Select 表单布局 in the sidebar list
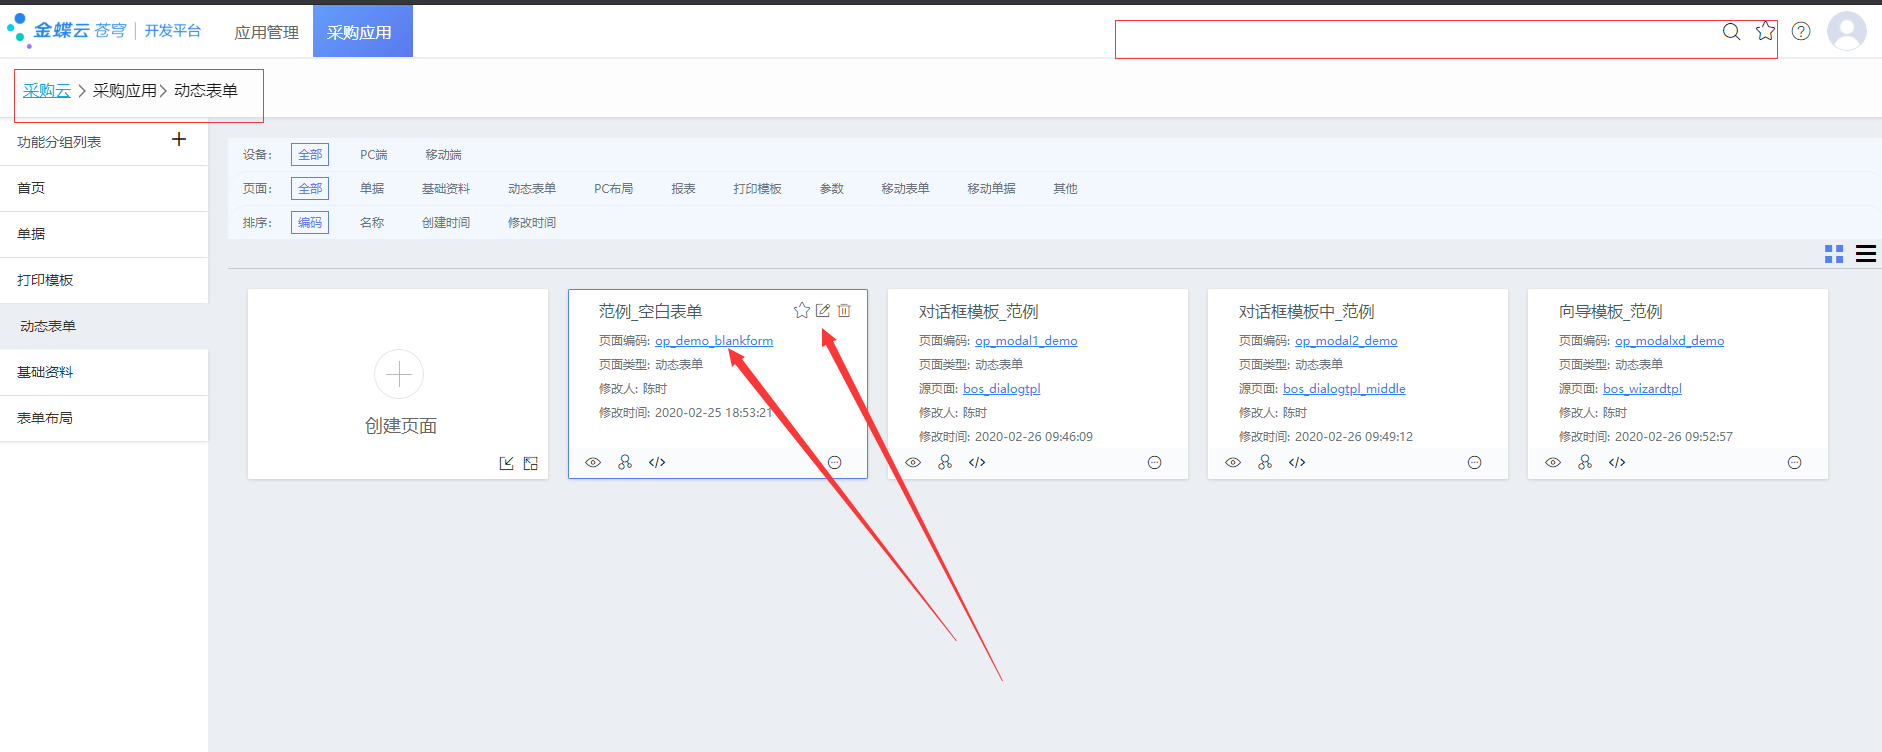Image resolution: width=1882 pixels, height=752 pixels. coord(104,418)
